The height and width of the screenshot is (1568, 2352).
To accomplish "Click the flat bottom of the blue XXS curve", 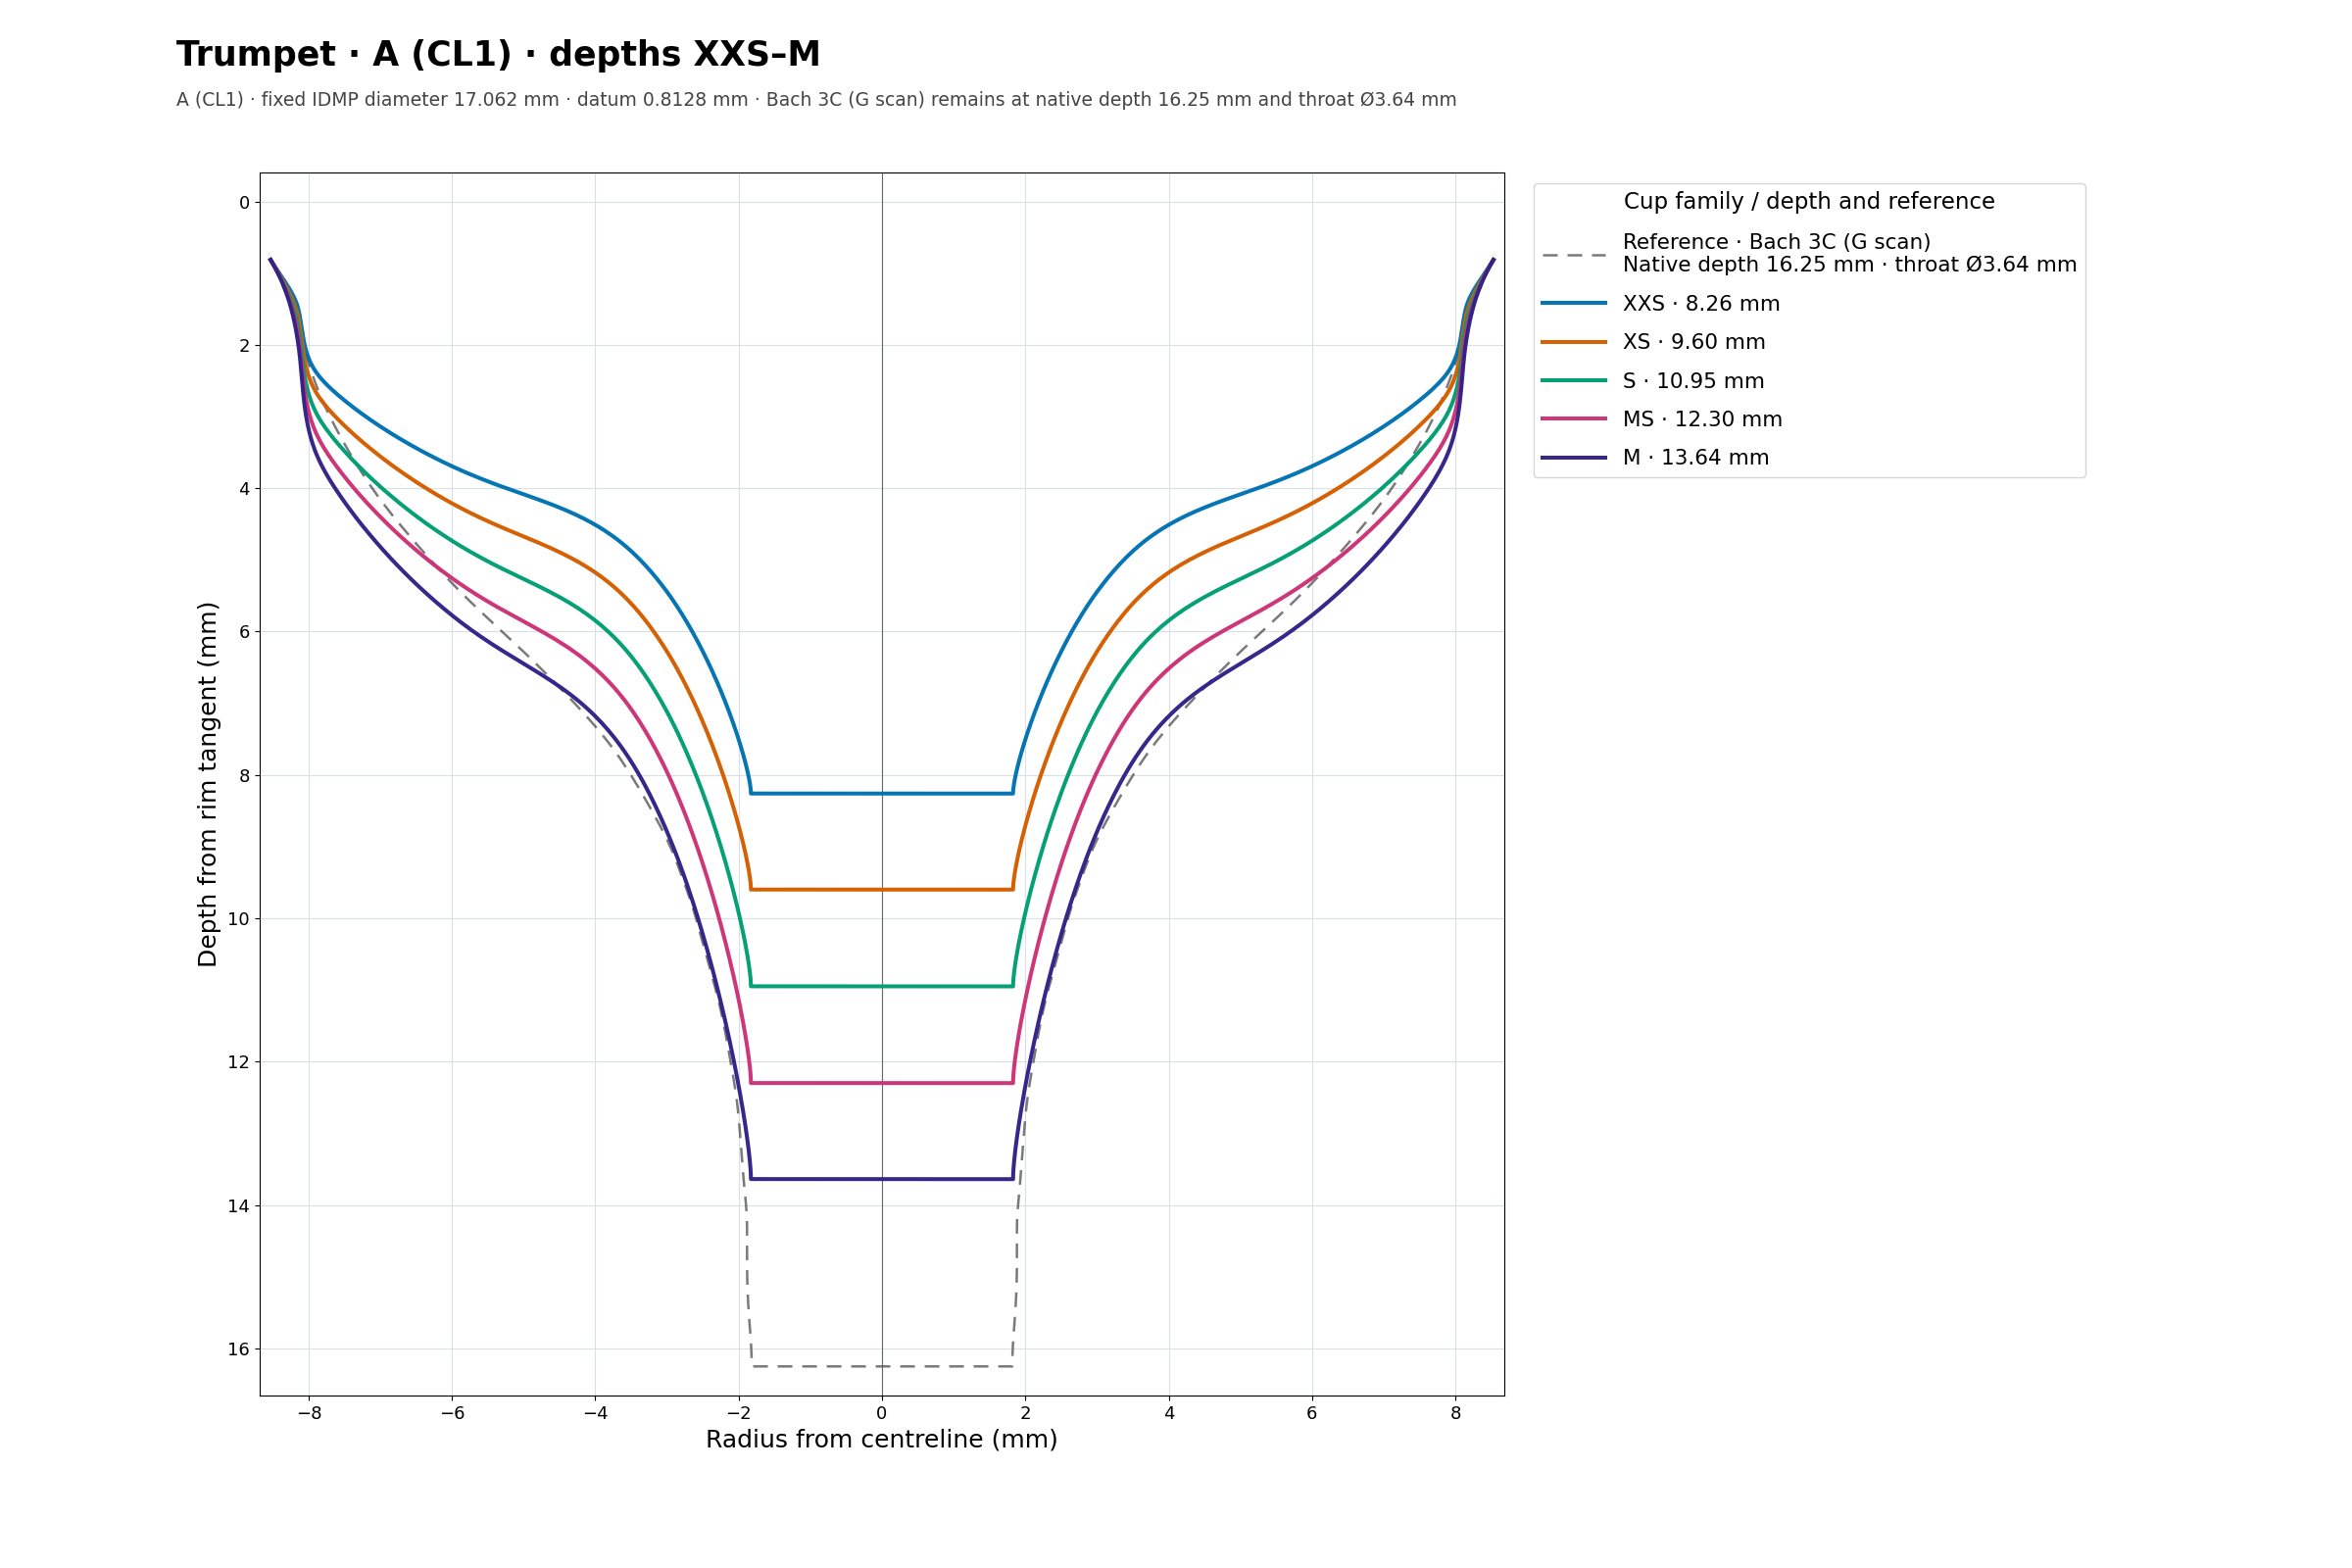I will 881,794.
